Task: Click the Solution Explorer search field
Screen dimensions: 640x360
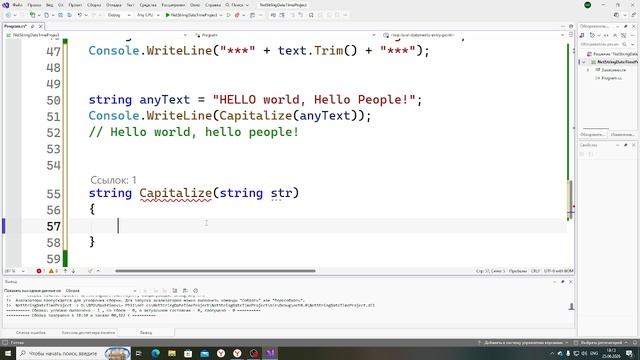Action: point(608,44)
